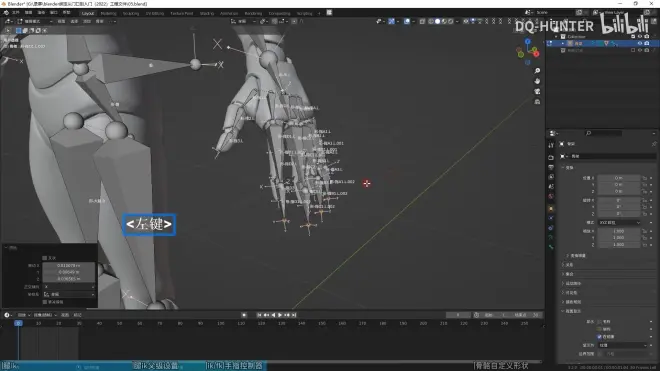Switch to the Modeling workspace tab

coord(108,13)
